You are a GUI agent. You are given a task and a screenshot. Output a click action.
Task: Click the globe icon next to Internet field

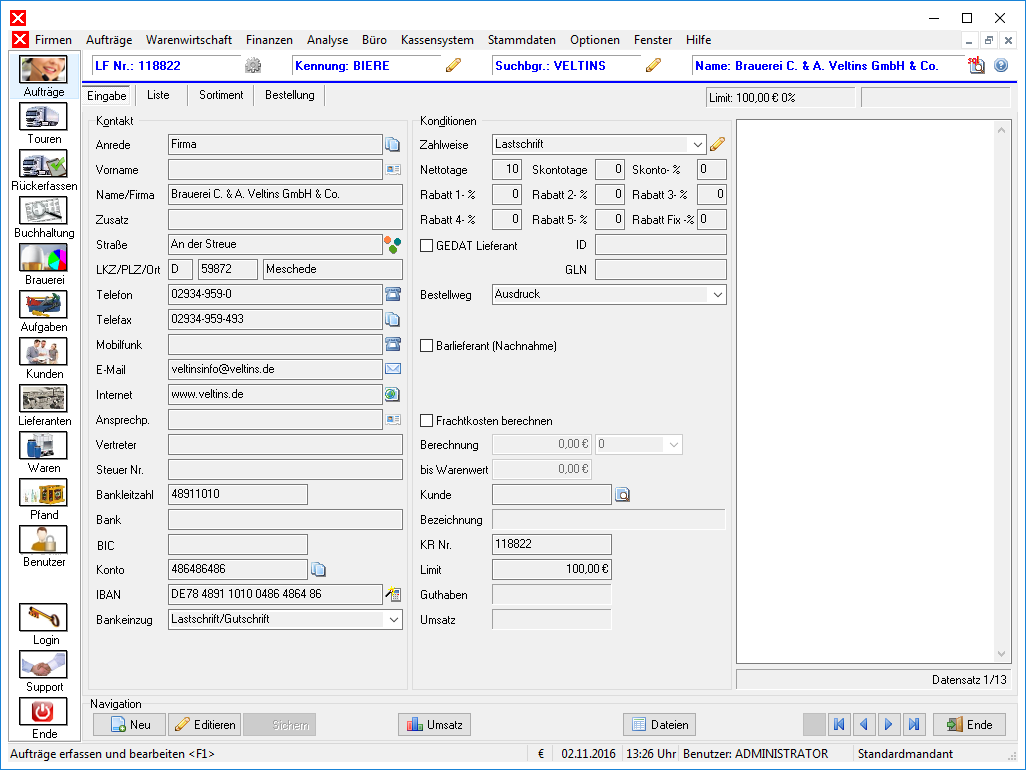click(x=393, y=394)
